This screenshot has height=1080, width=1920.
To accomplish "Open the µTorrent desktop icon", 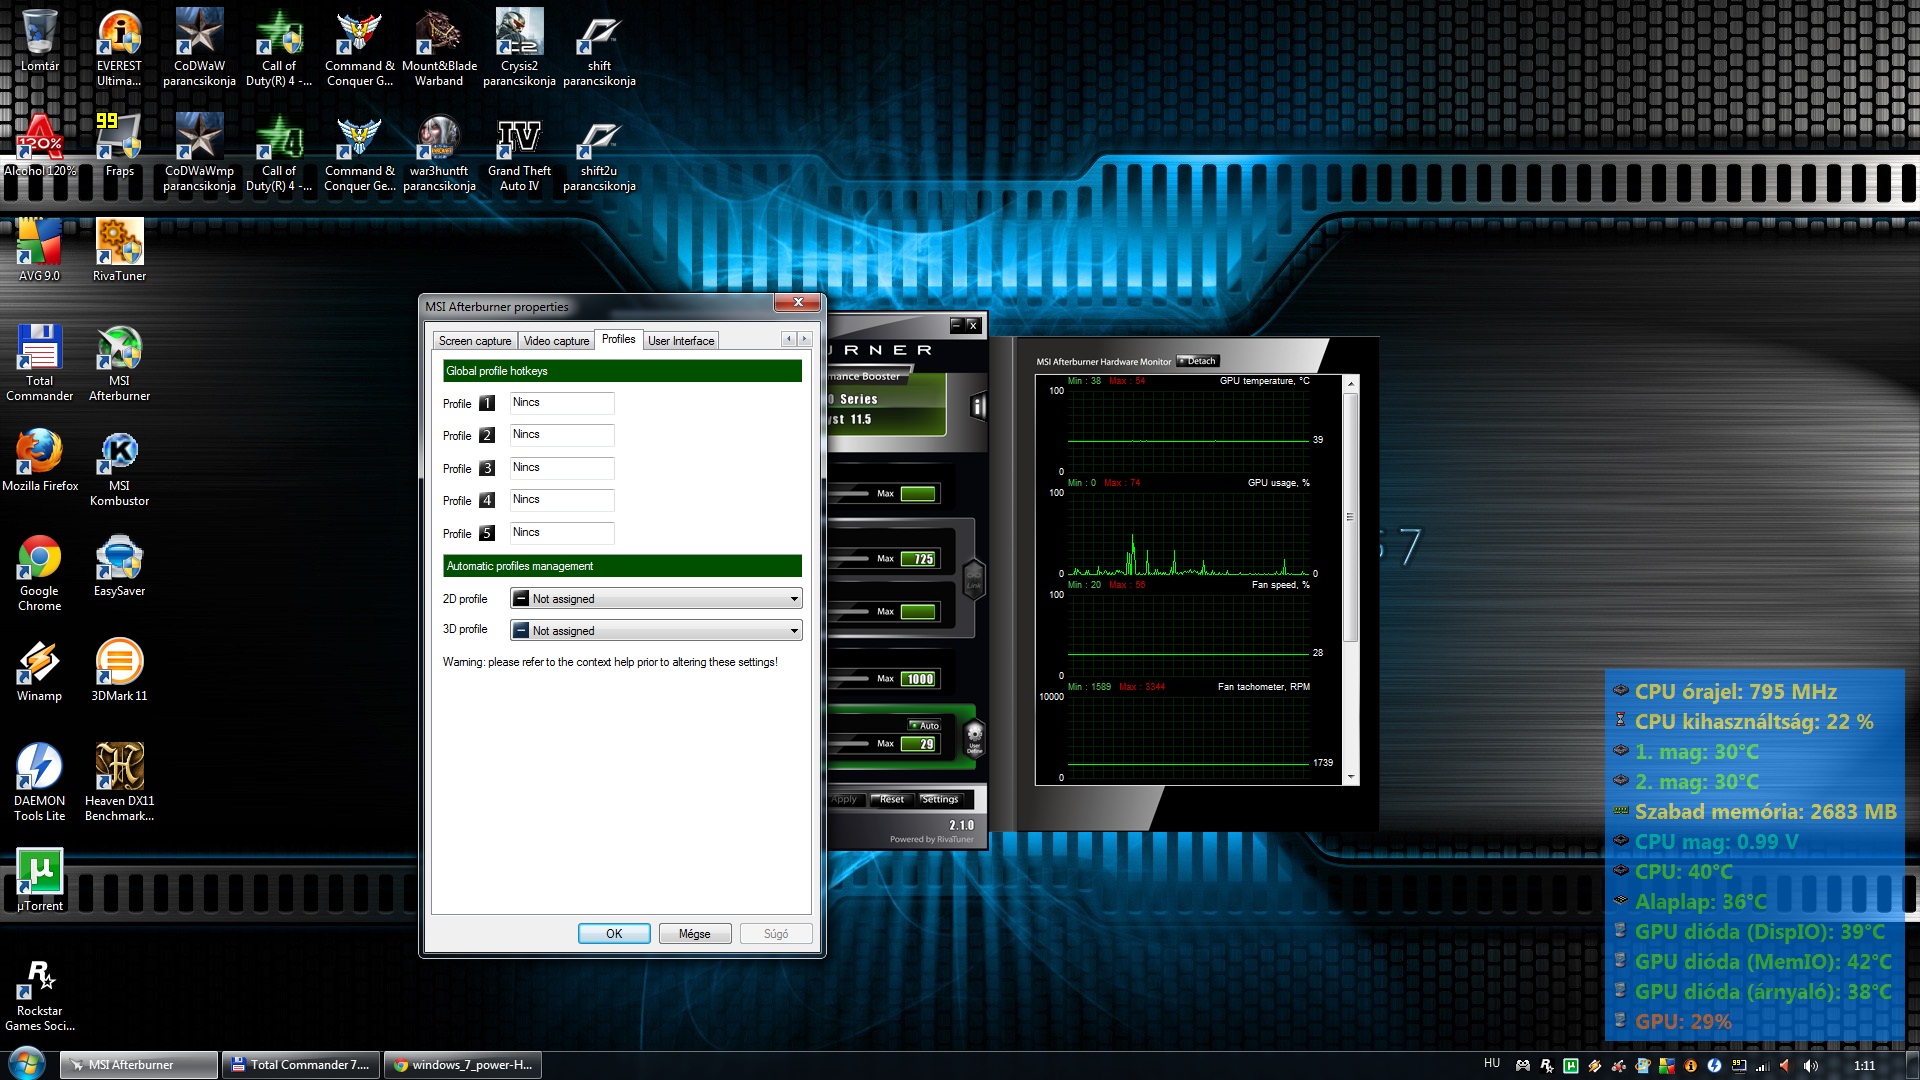I will 40,880.
